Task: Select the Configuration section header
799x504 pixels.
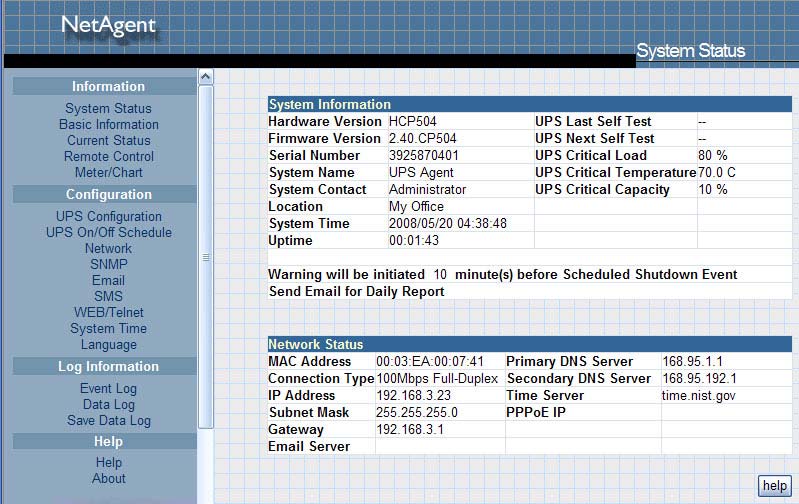Action: (x=105, y=195)
